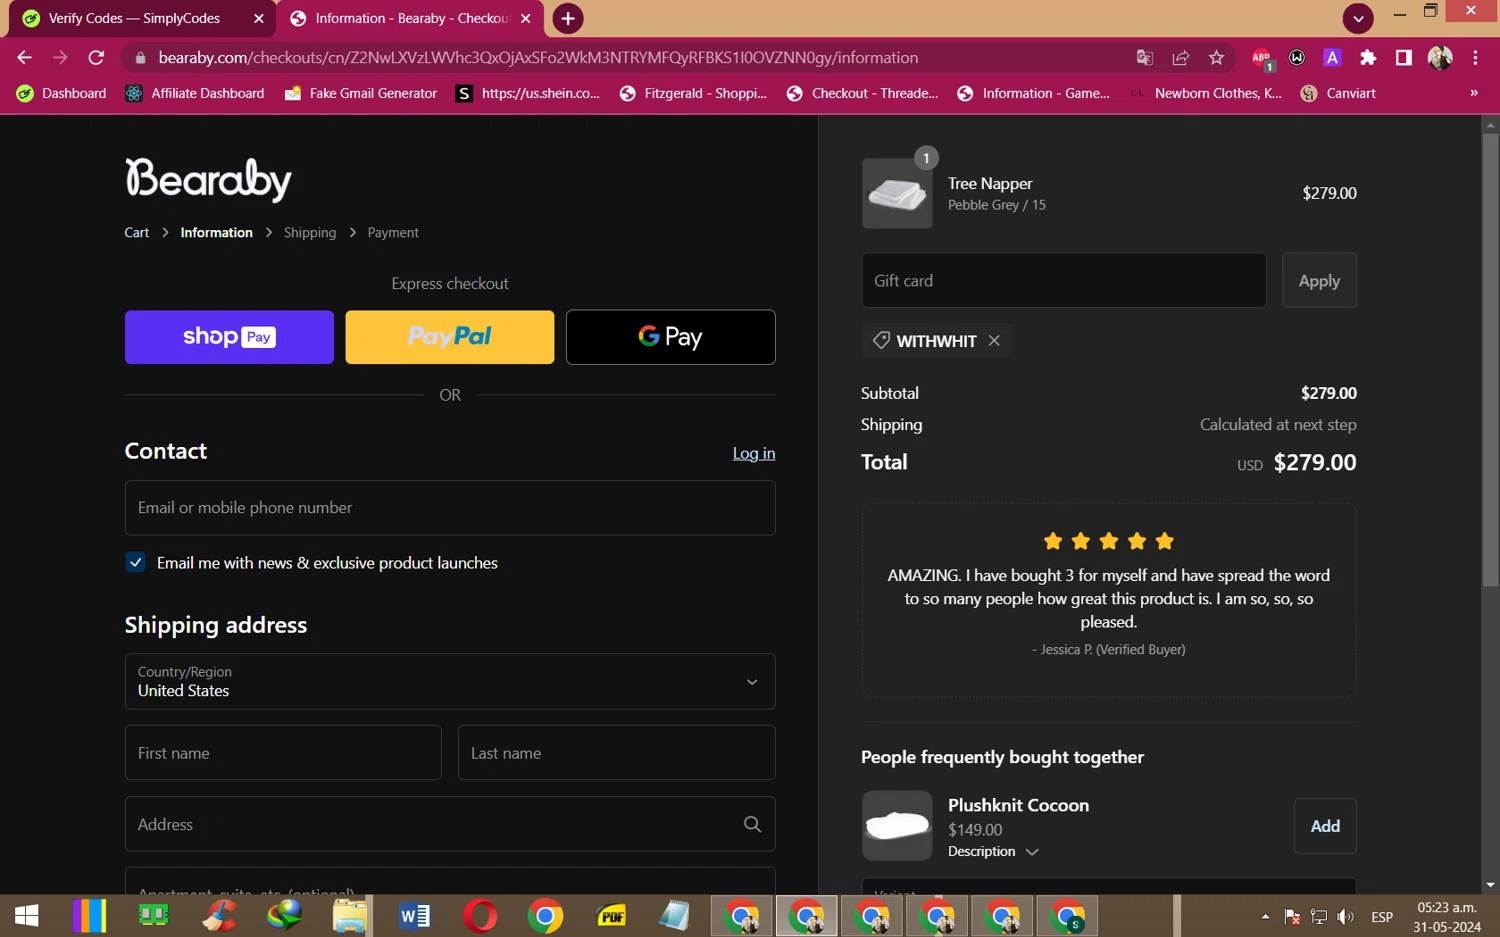Image resolution: width=1500 pixels, height=937 pixels.
Task: Open the tab search dropdown
Action: (x=1357, y=18)
